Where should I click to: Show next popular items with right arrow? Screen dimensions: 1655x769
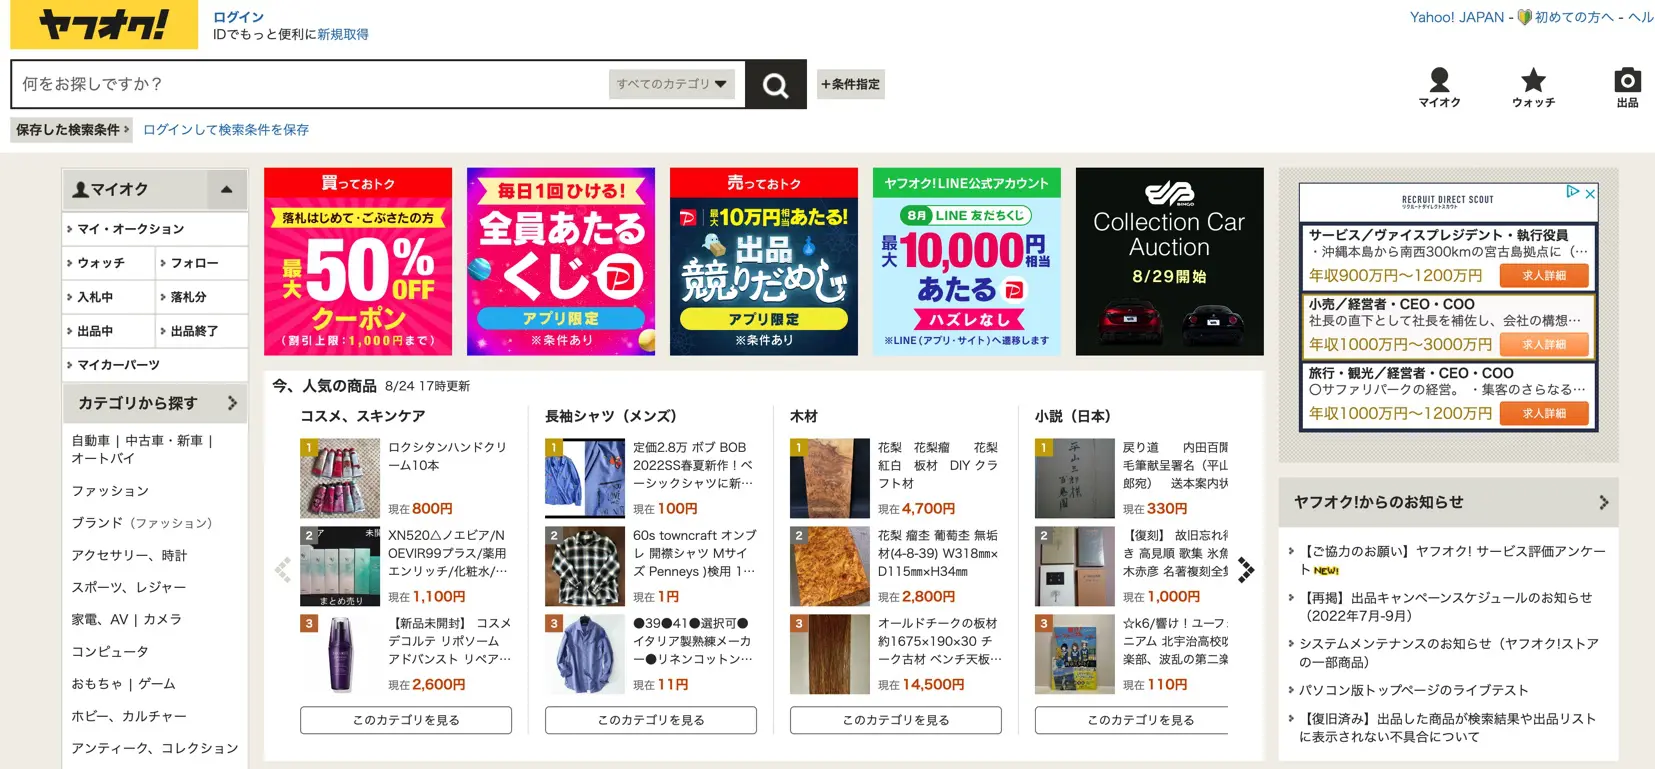[1246, 570]
